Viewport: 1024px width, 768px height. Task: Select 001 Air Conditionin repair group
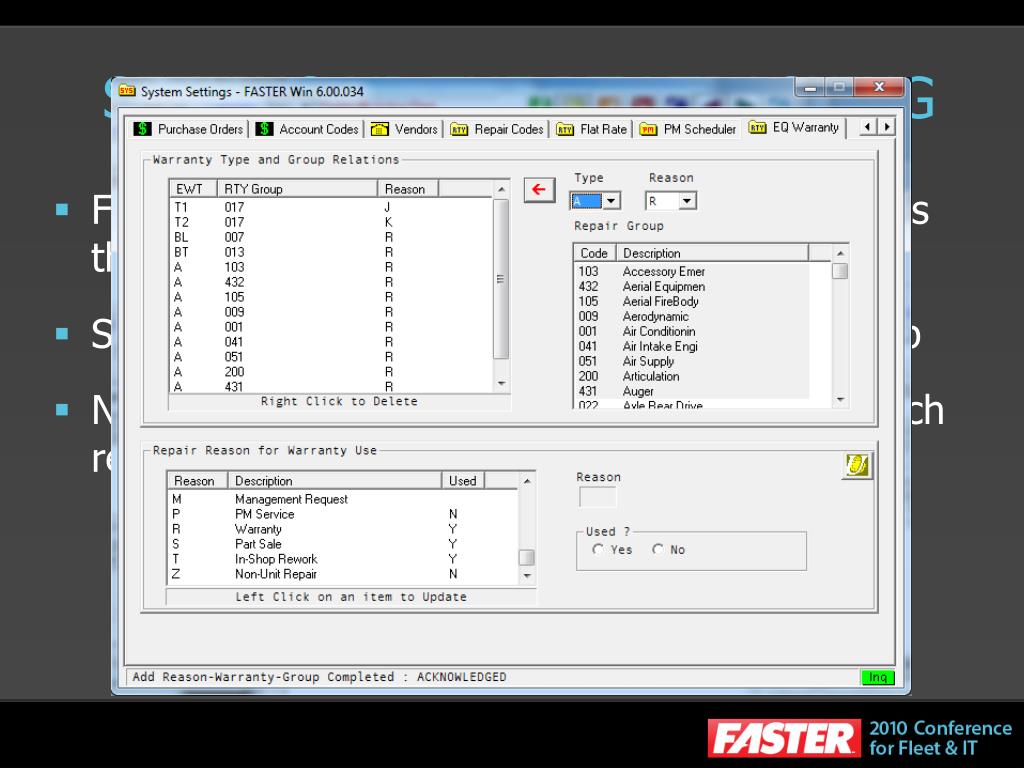coord(692,331)
